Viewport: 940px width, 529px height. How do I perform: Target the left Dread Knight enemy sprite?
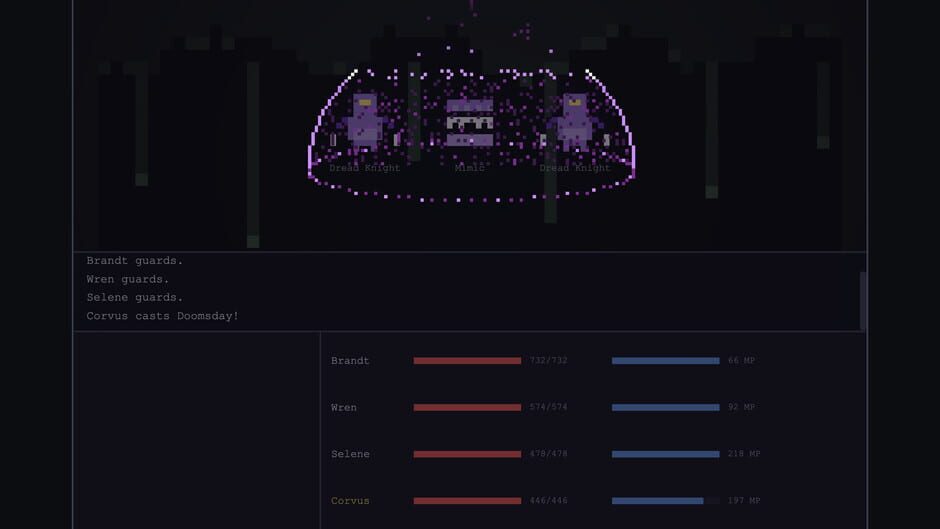coord(364,122)
